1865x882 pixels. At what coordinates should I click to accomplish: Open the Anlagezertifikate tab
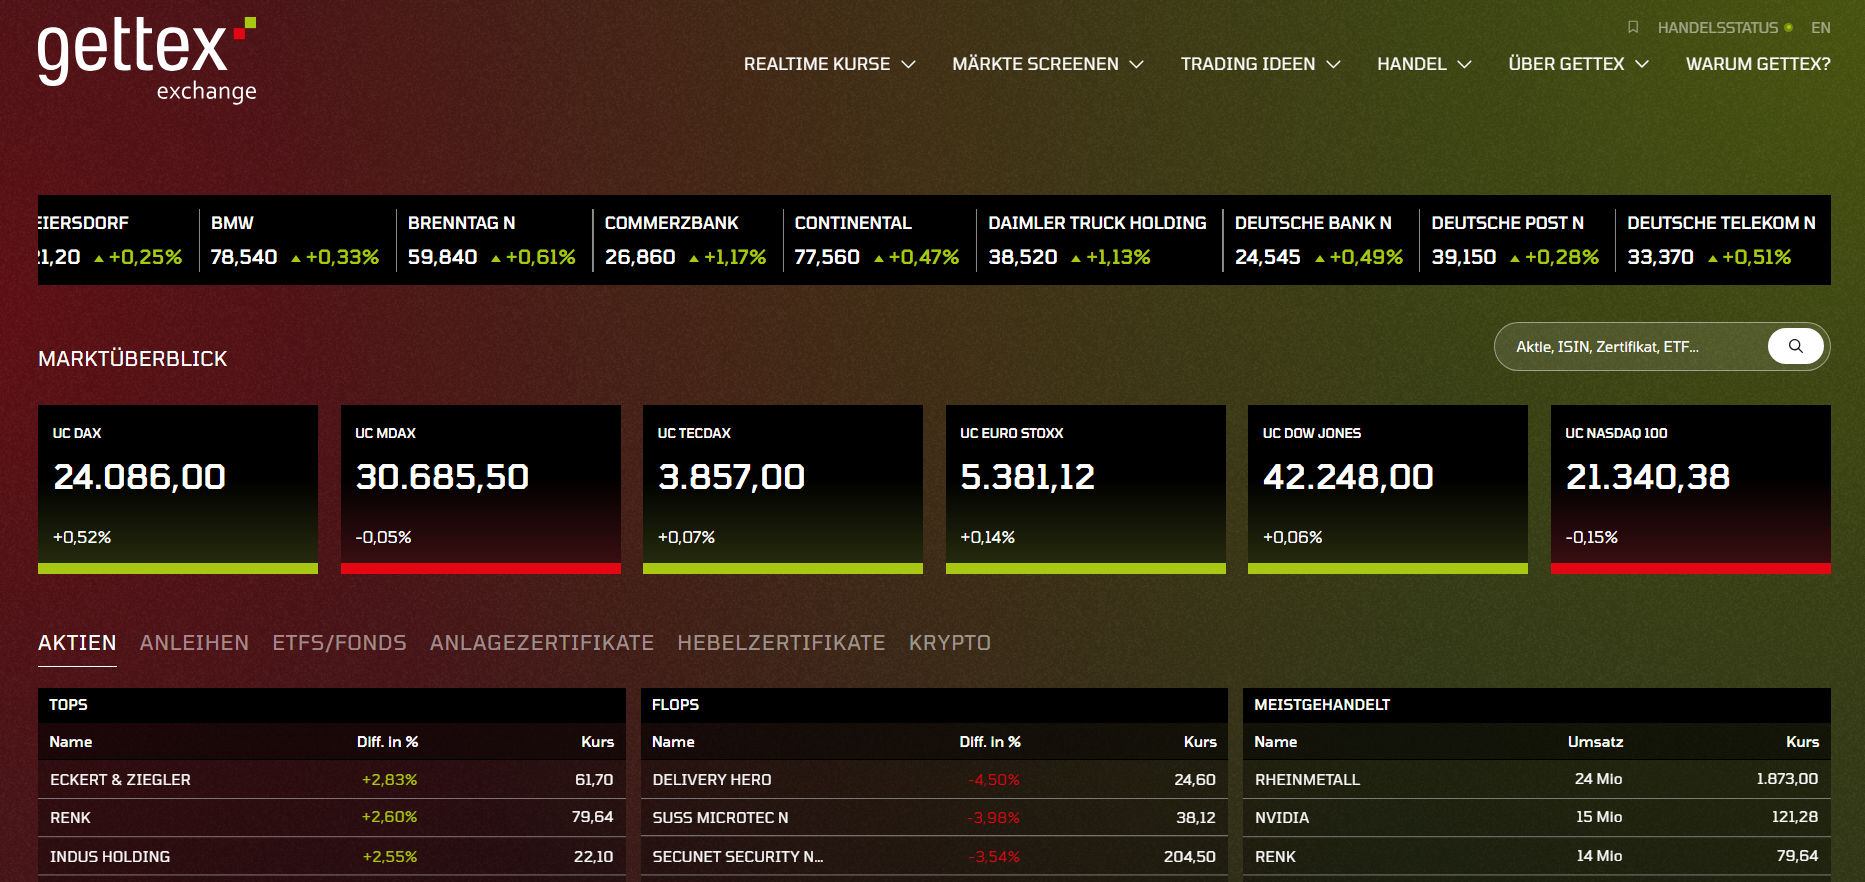(x=542, y=643)
